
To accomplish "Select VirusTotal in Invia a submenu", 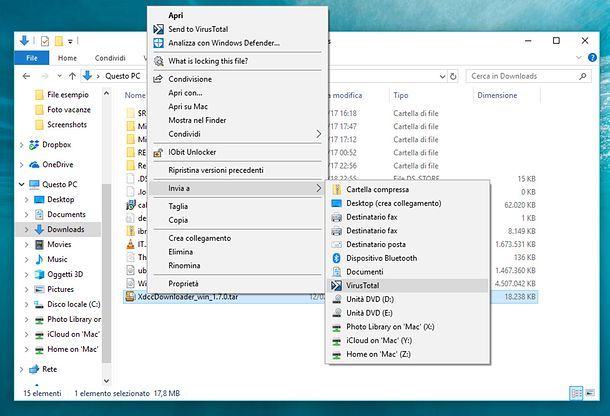I will point(408,286).
